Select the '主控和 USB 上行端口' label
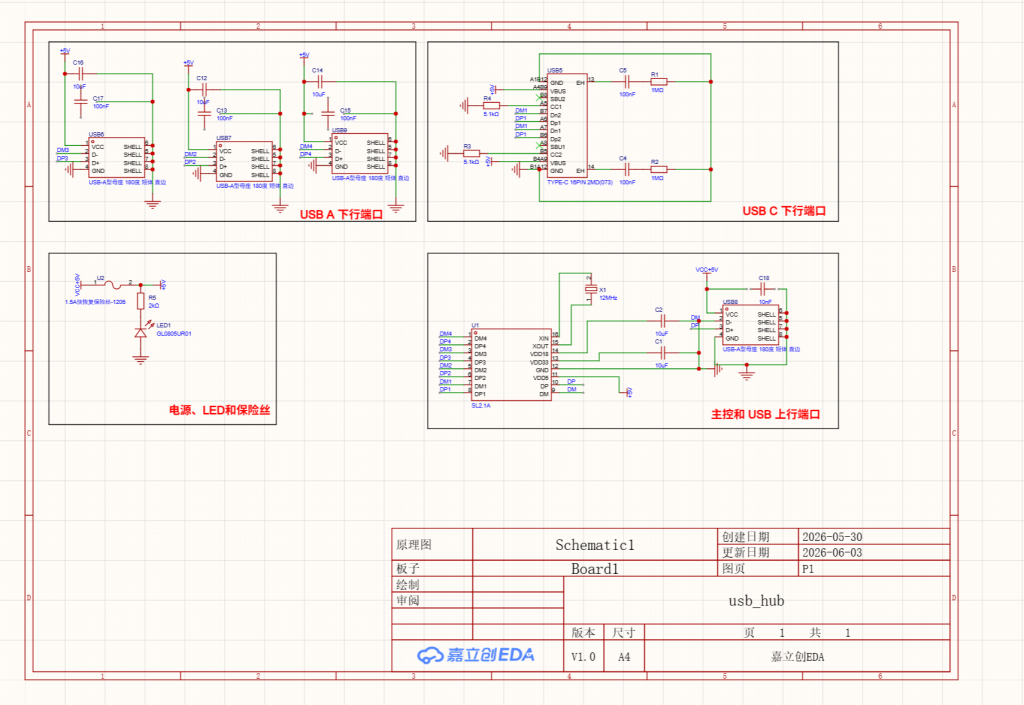Viewport: 1024px width, 705px height. (x=765, y=414)
